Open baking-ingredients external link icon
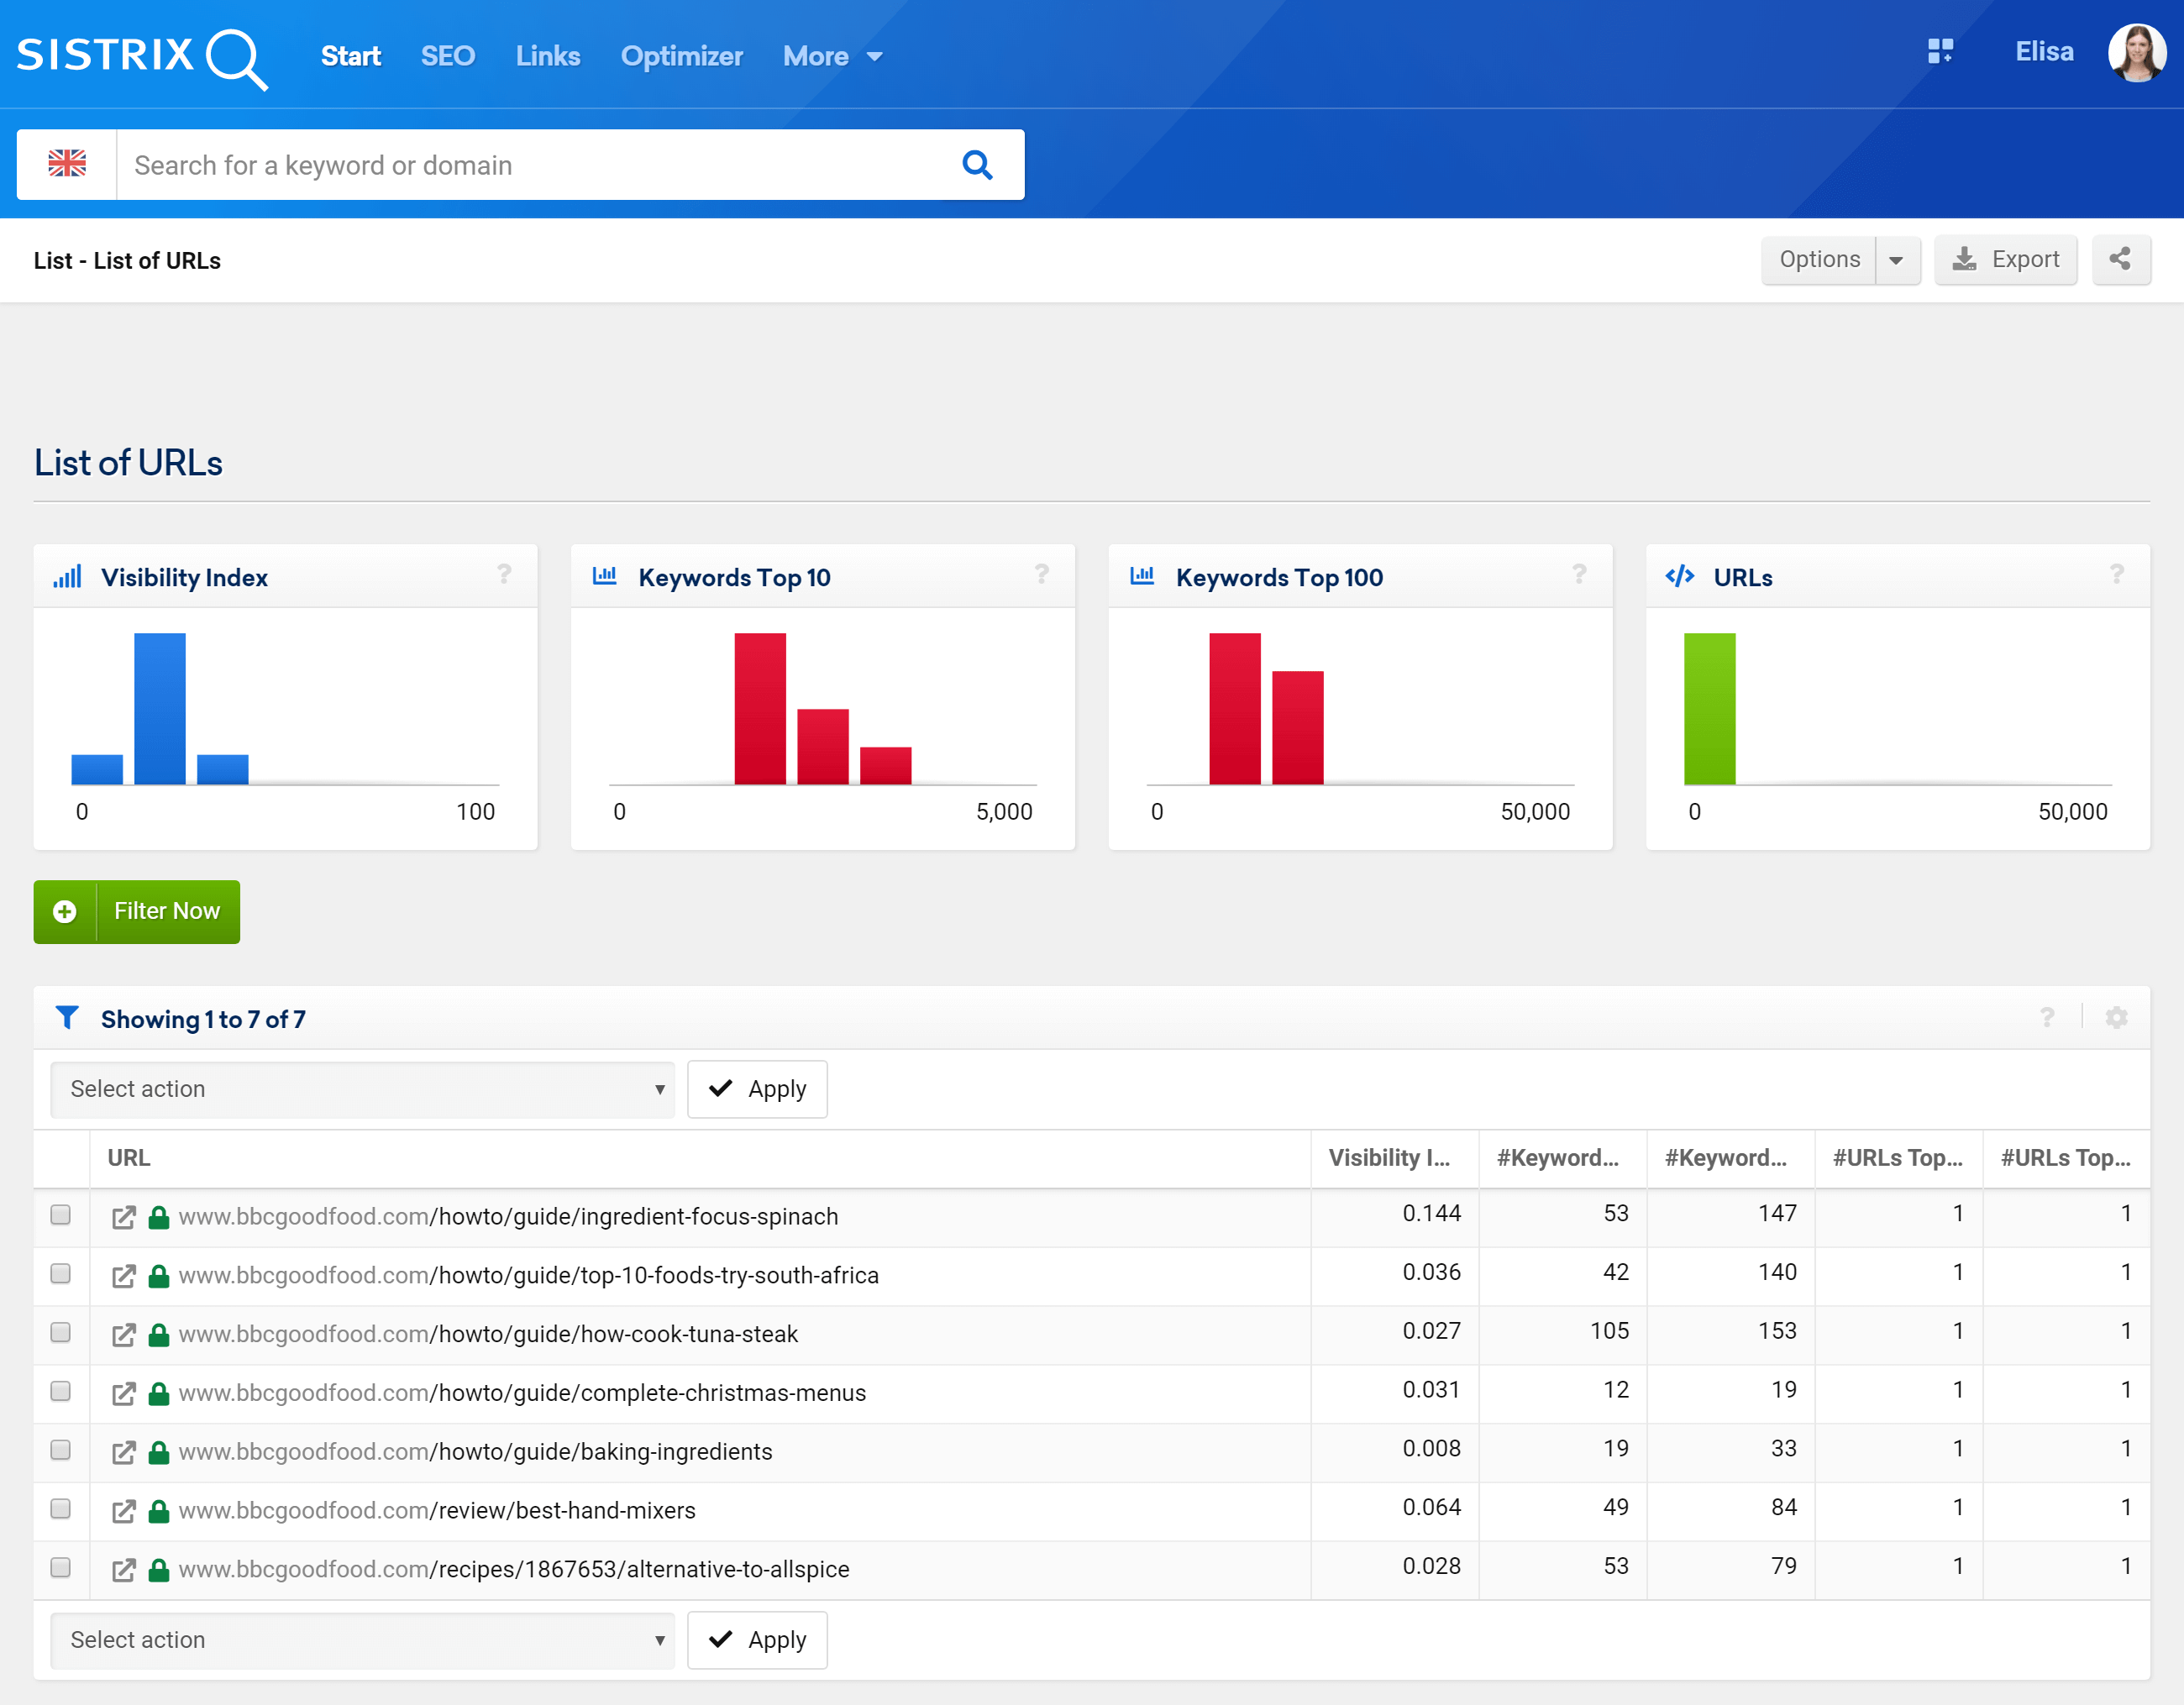The width and height of the screenshot is (2184, 1705). [123, 1452]
